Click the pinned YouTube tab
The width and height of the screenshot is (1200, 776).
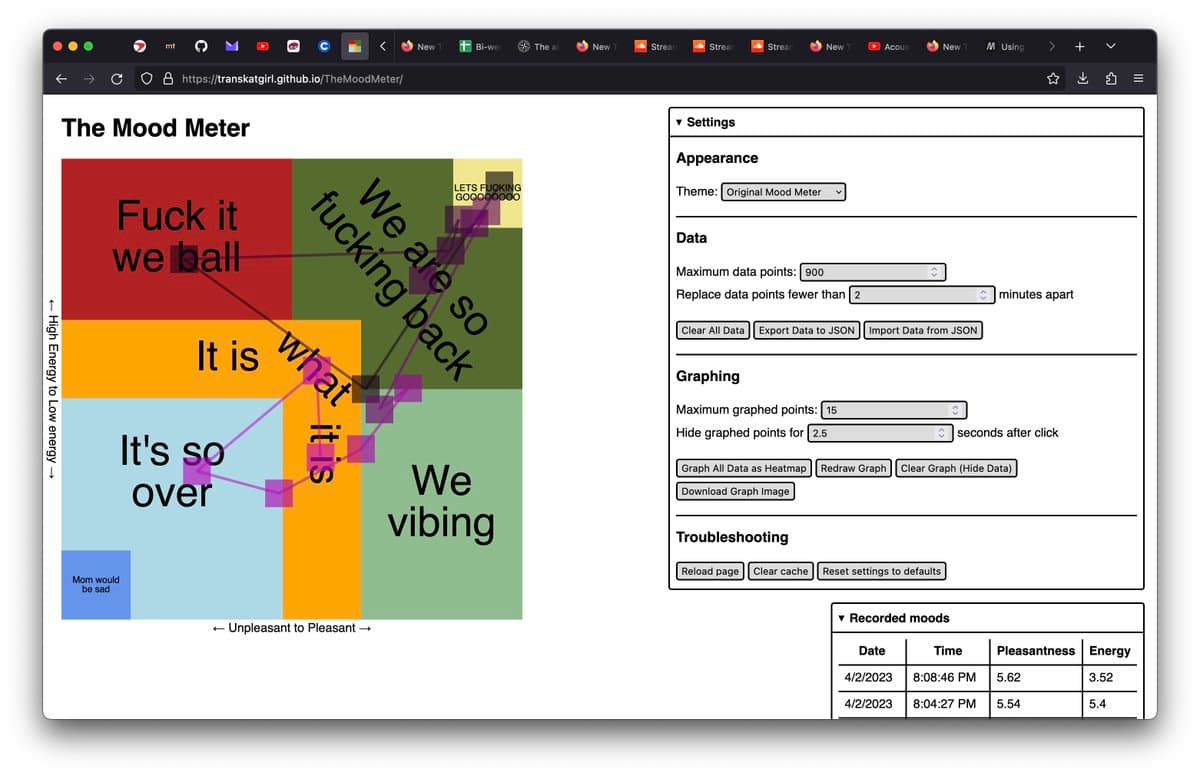click(262, 47)
